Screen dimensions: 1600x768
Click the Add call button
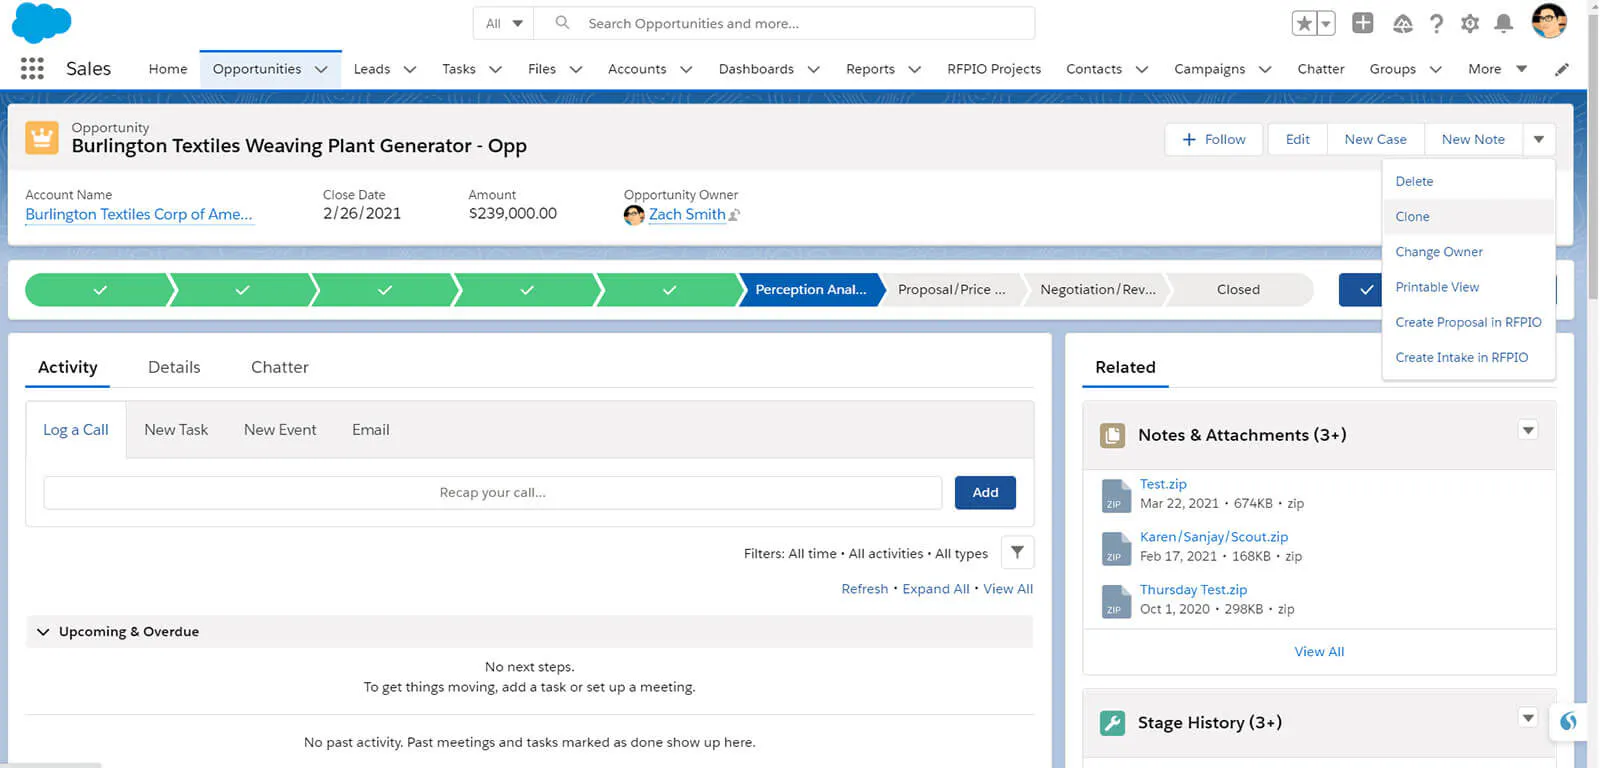985,492
